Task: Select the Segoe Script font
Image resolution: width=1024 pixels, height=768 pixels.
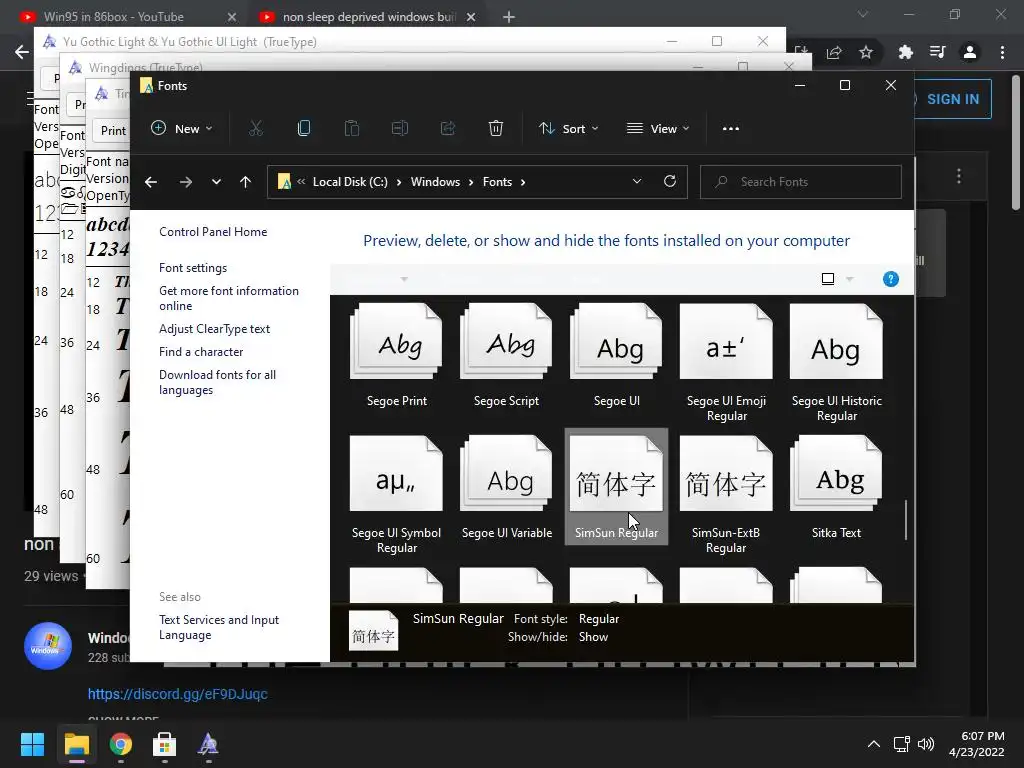Action: [x=506, y=356]
